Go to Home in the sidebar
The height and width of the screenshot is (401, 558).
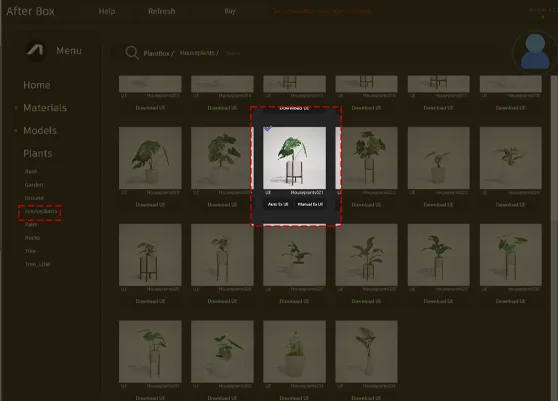pos(37,85)
